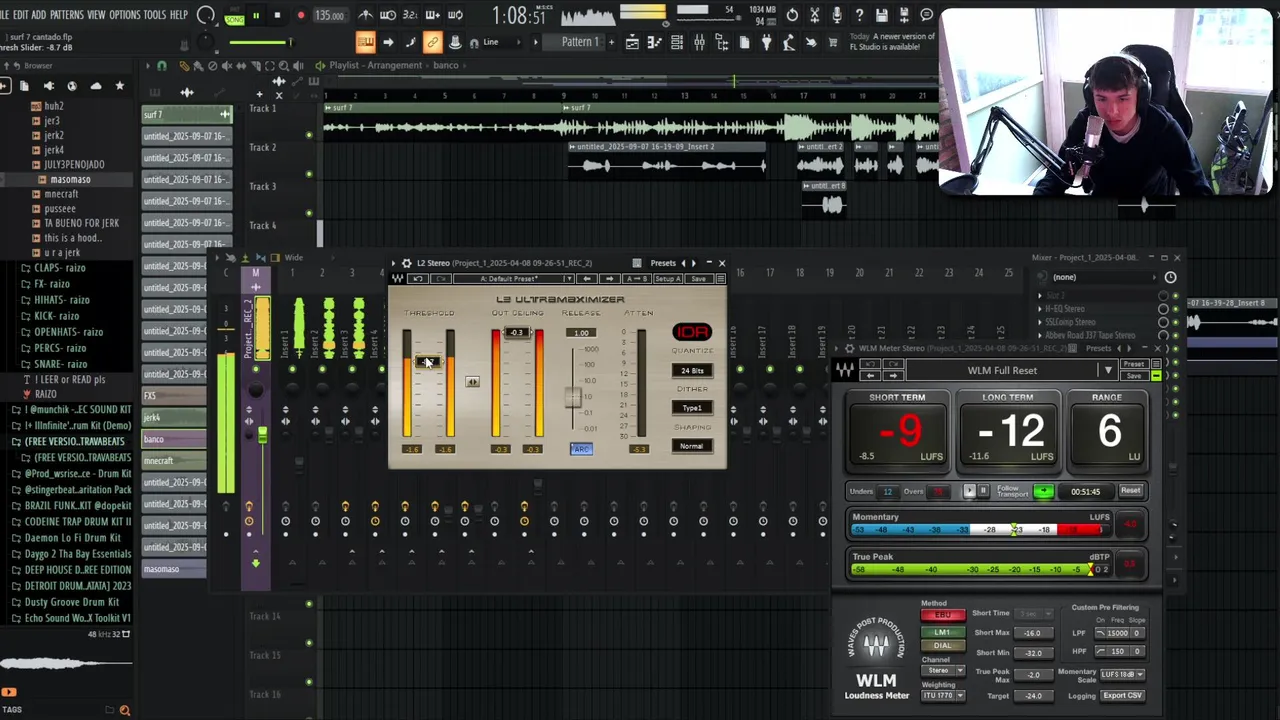
Task: Click the L2 Save button
Action: click(x=698, y=279)
